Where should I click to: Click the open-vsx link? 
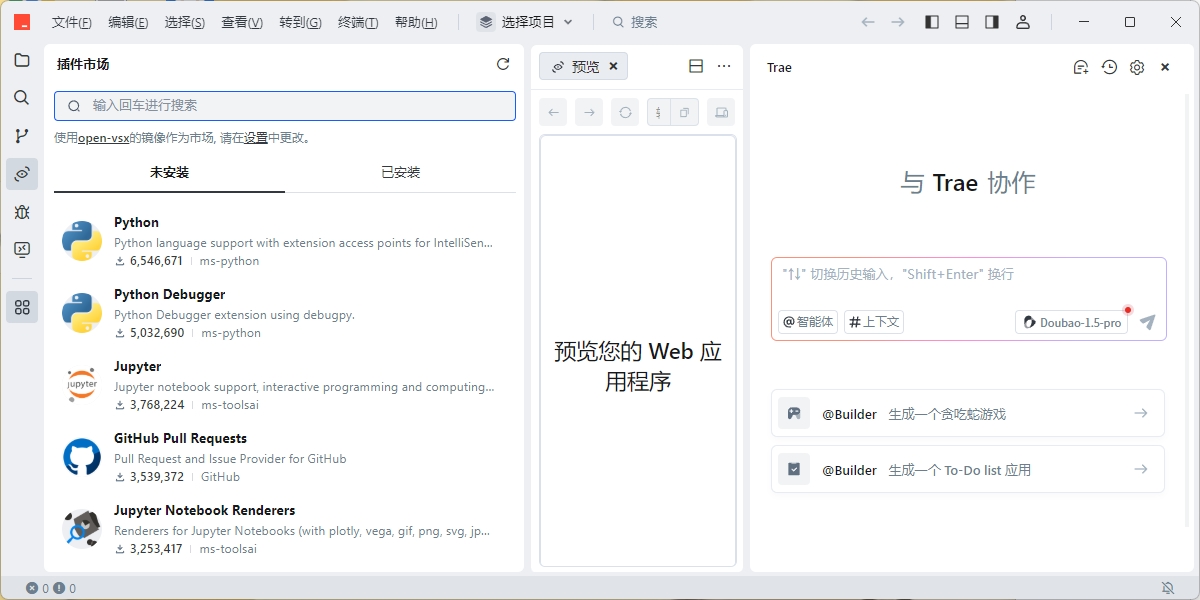(x=103, y=138)
